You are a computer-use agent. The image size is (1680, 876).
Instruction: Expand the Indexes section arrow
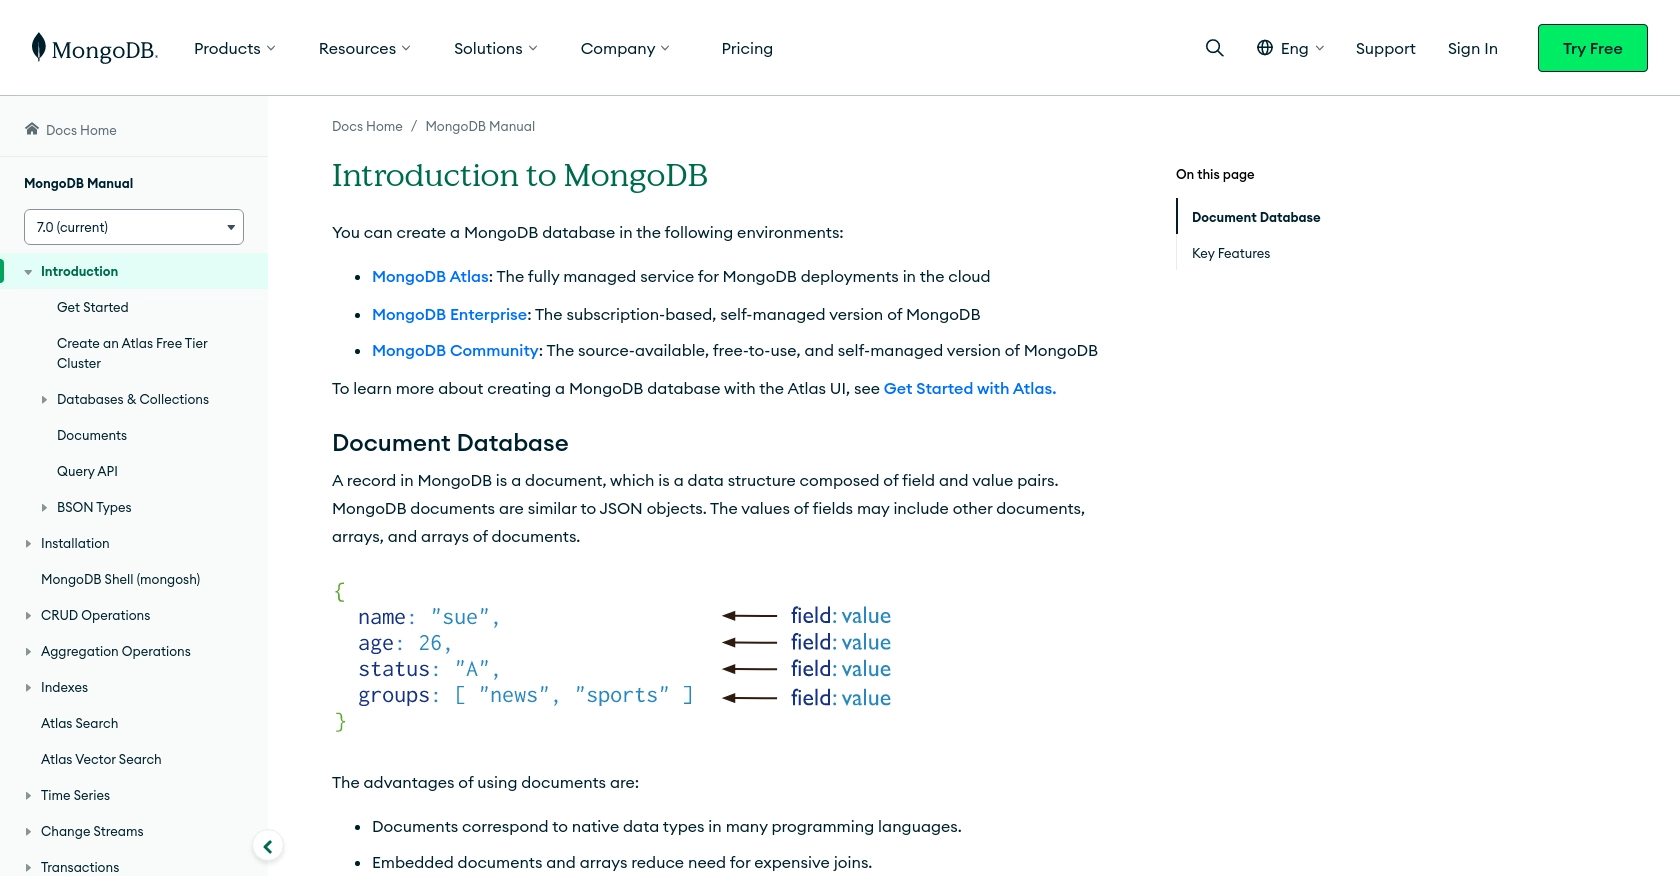pos(28,688)
